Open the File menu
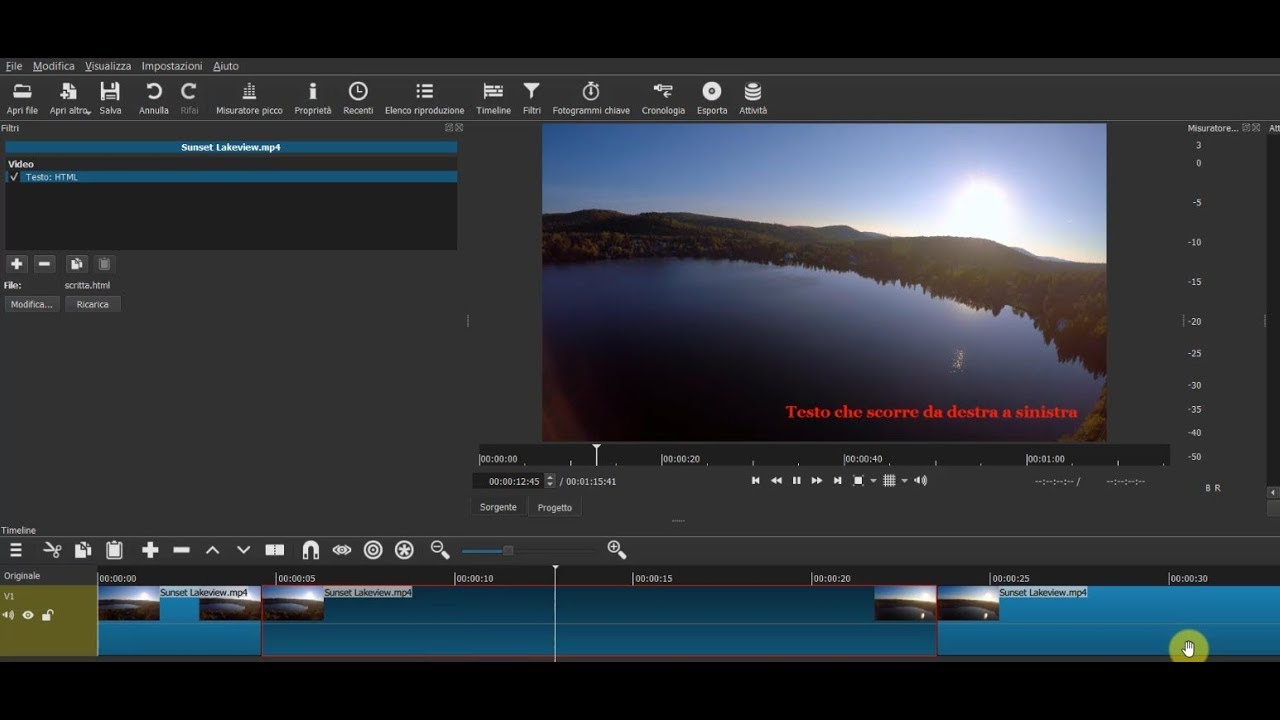This screenshot has height=720, width=1280. (x=14, y=66)
